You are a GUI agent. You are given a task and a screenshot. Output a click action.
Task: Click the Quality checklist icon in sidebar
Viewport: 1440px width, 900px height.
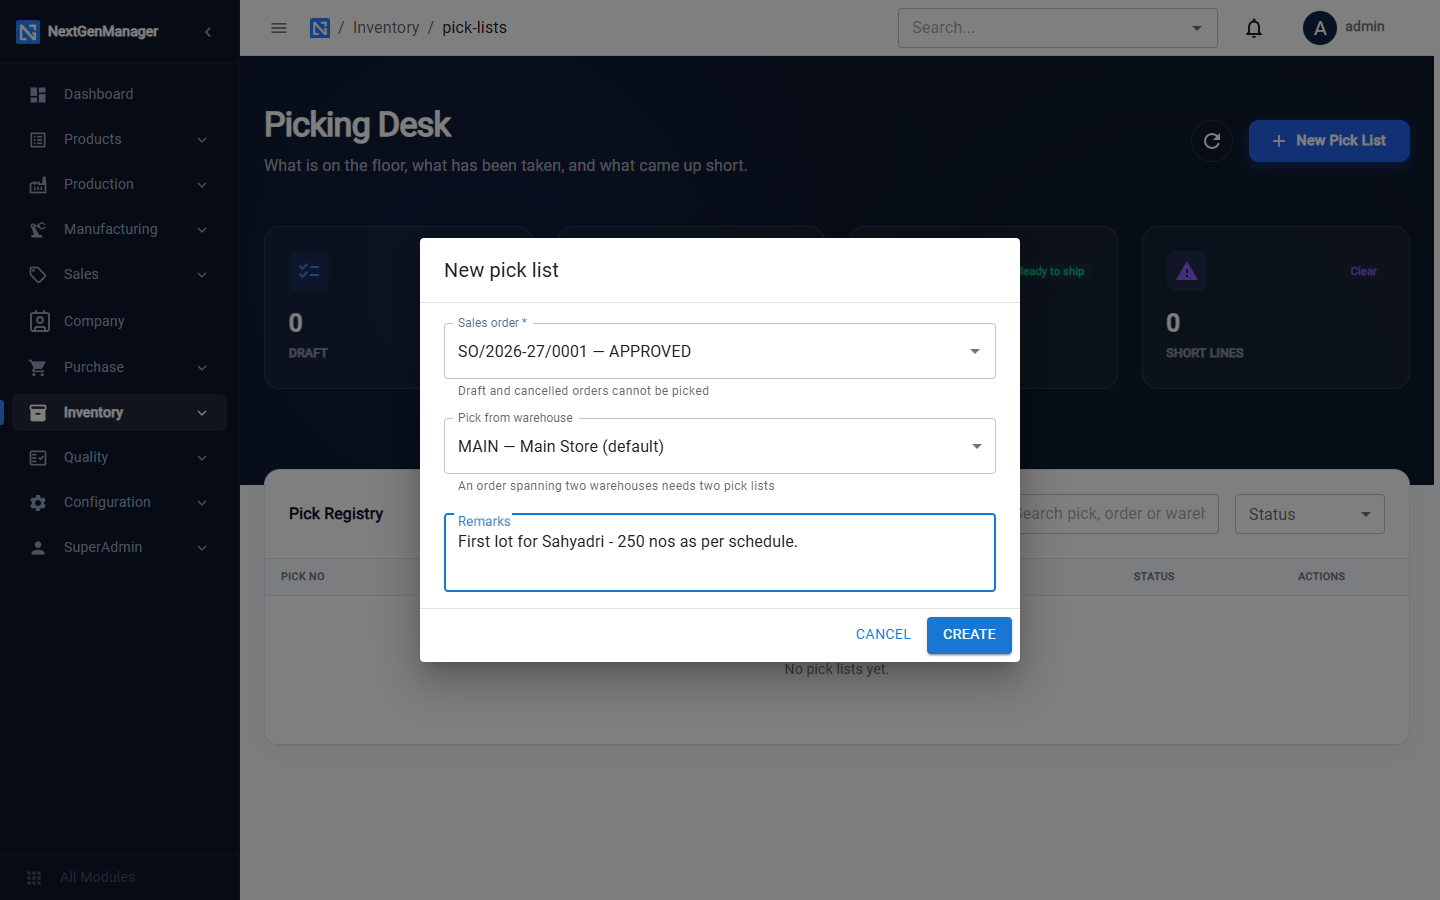(x=38, y=457)
